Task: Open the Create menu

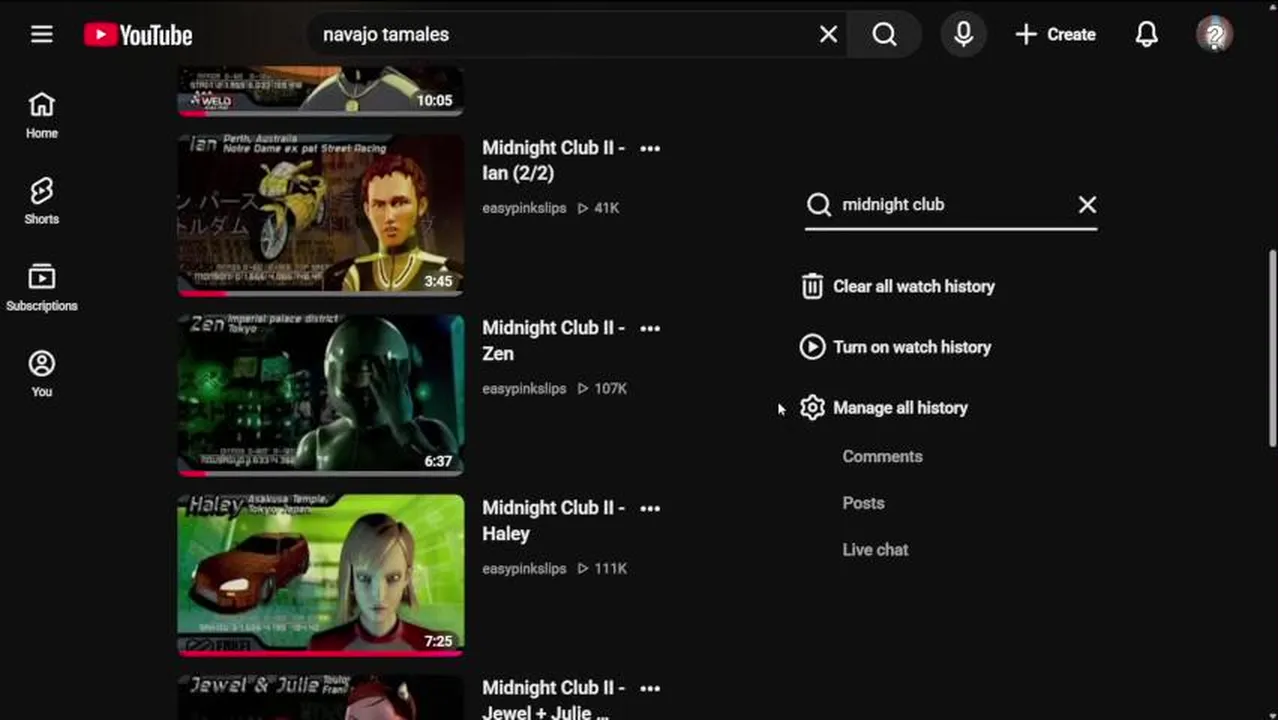Action: tap(1055, 34)
